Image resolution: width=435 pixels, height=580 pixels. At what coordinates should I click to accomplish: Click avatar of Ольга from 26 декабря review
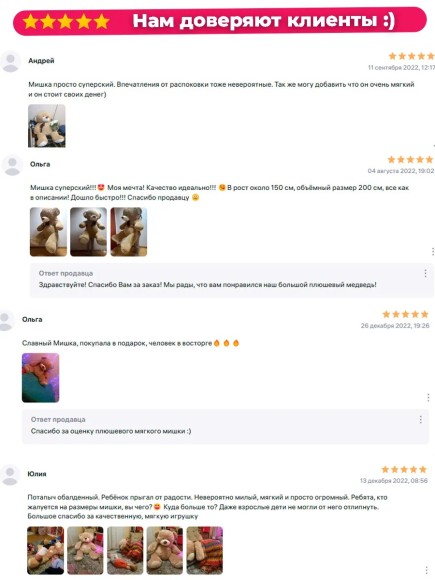(6, 320)
